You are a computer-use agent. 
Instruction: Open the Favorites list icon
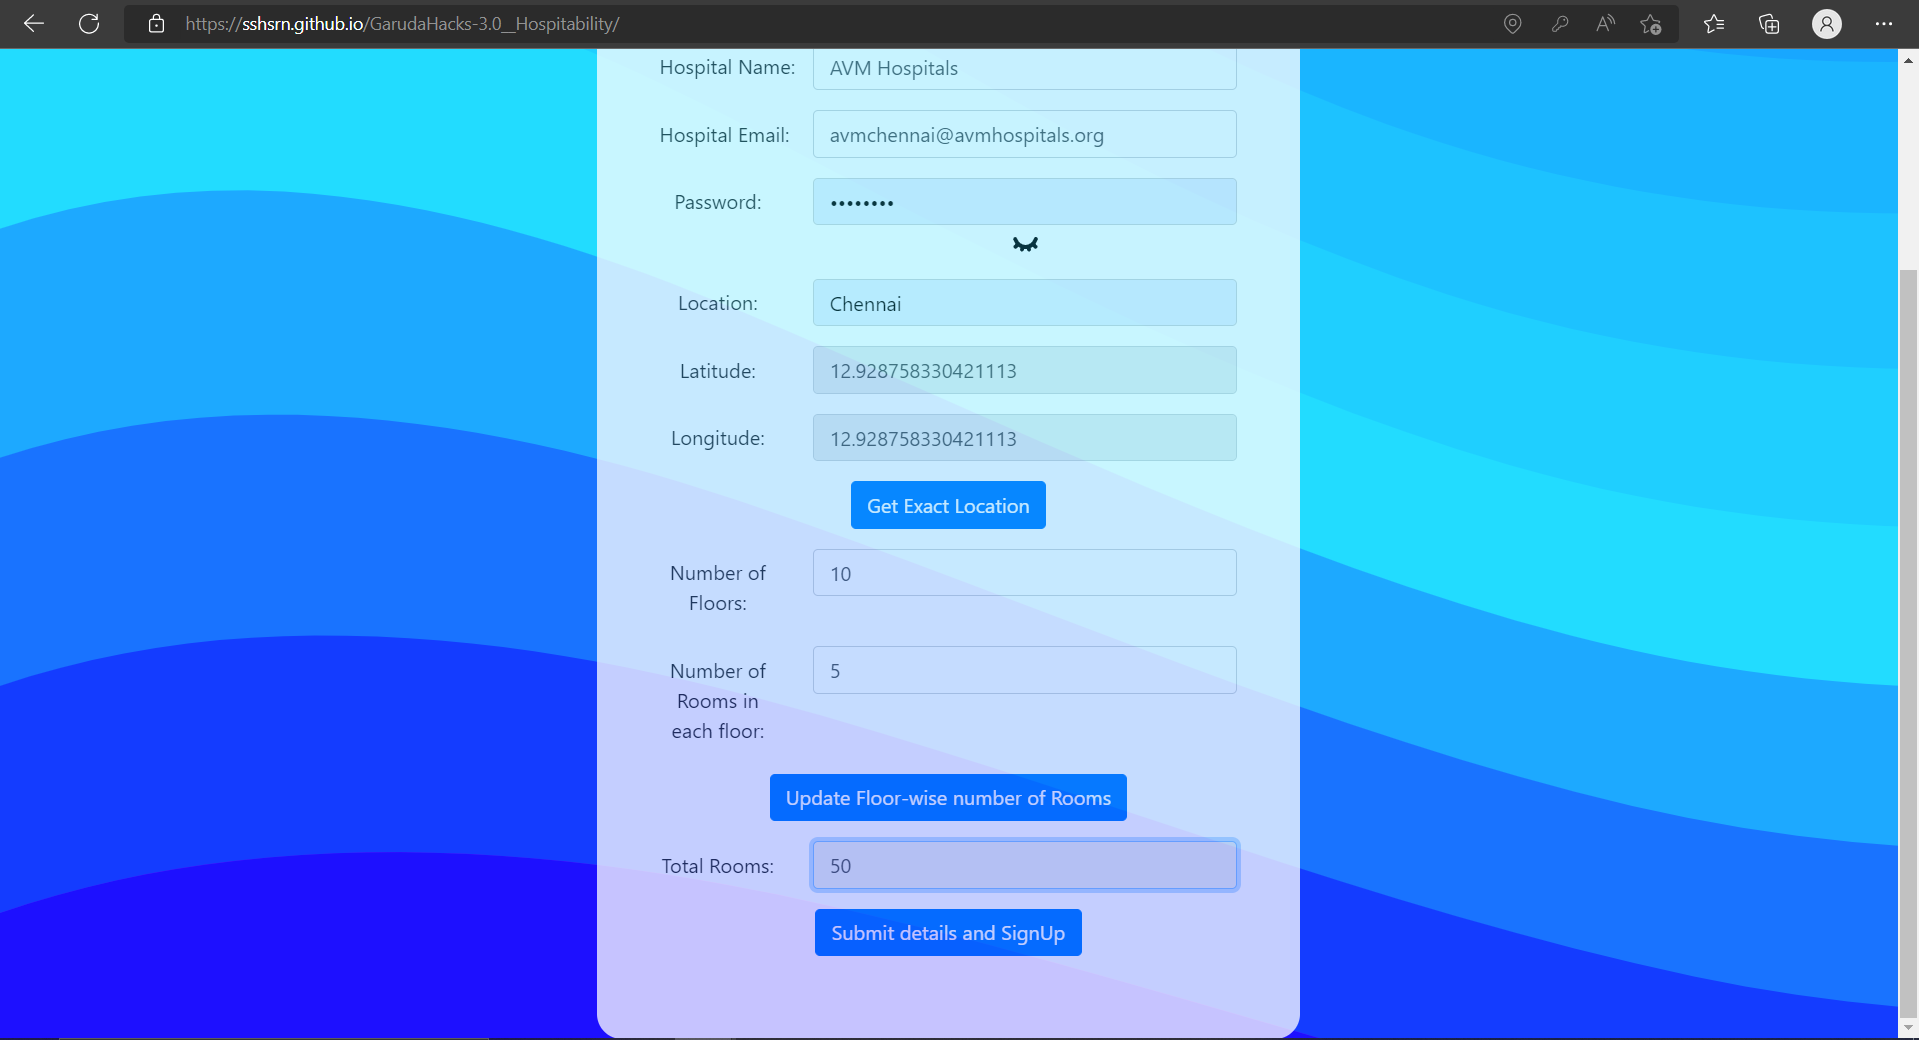pos(1714,24)
